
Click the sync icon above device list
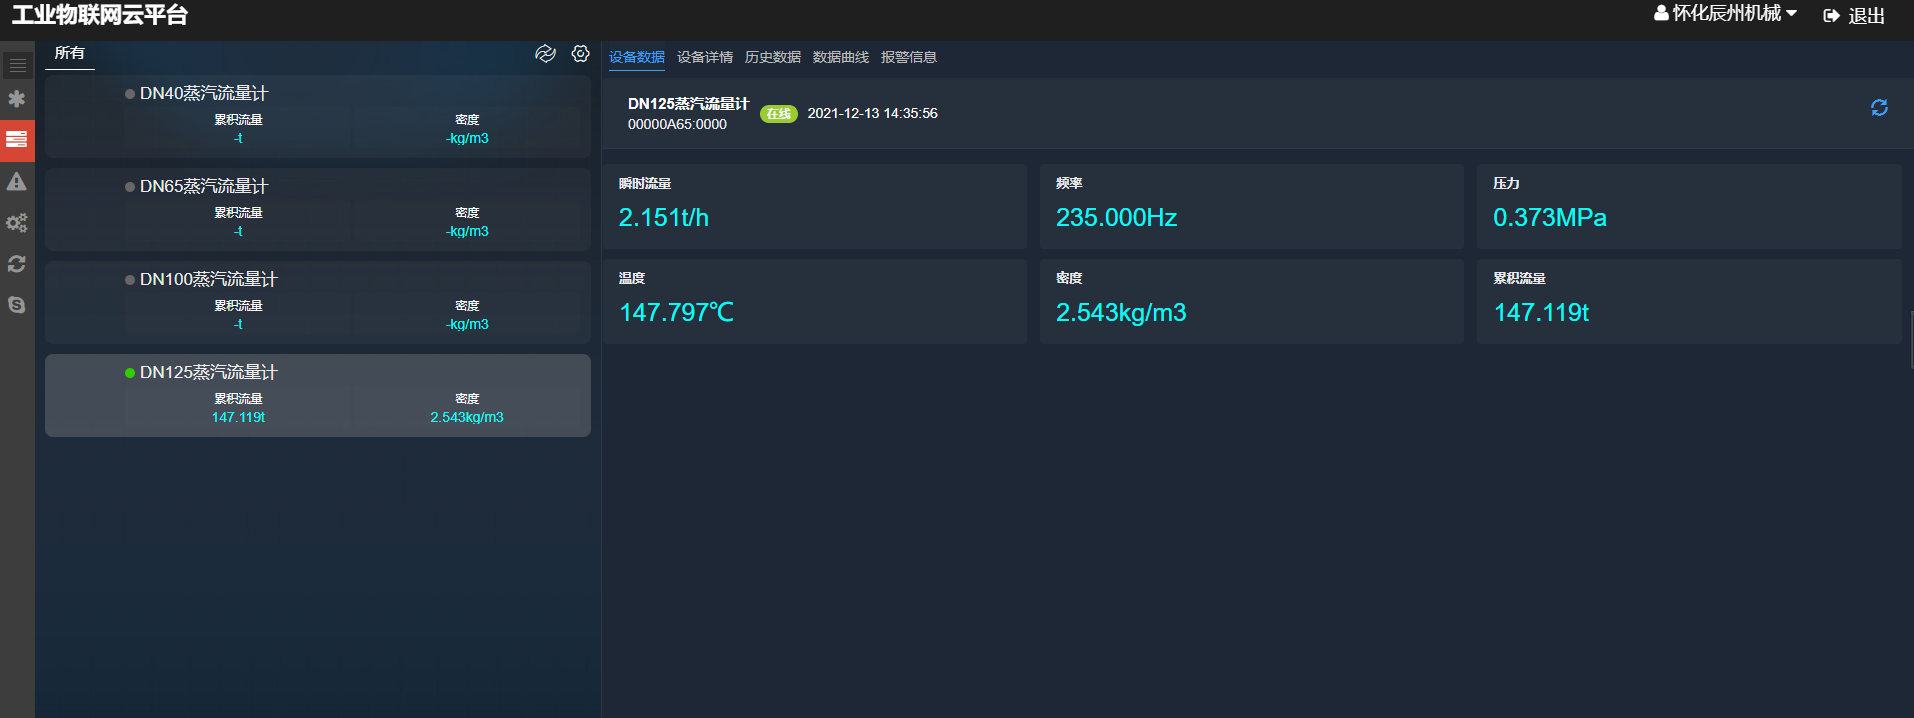pyautogui.click(x=545, y=54)
